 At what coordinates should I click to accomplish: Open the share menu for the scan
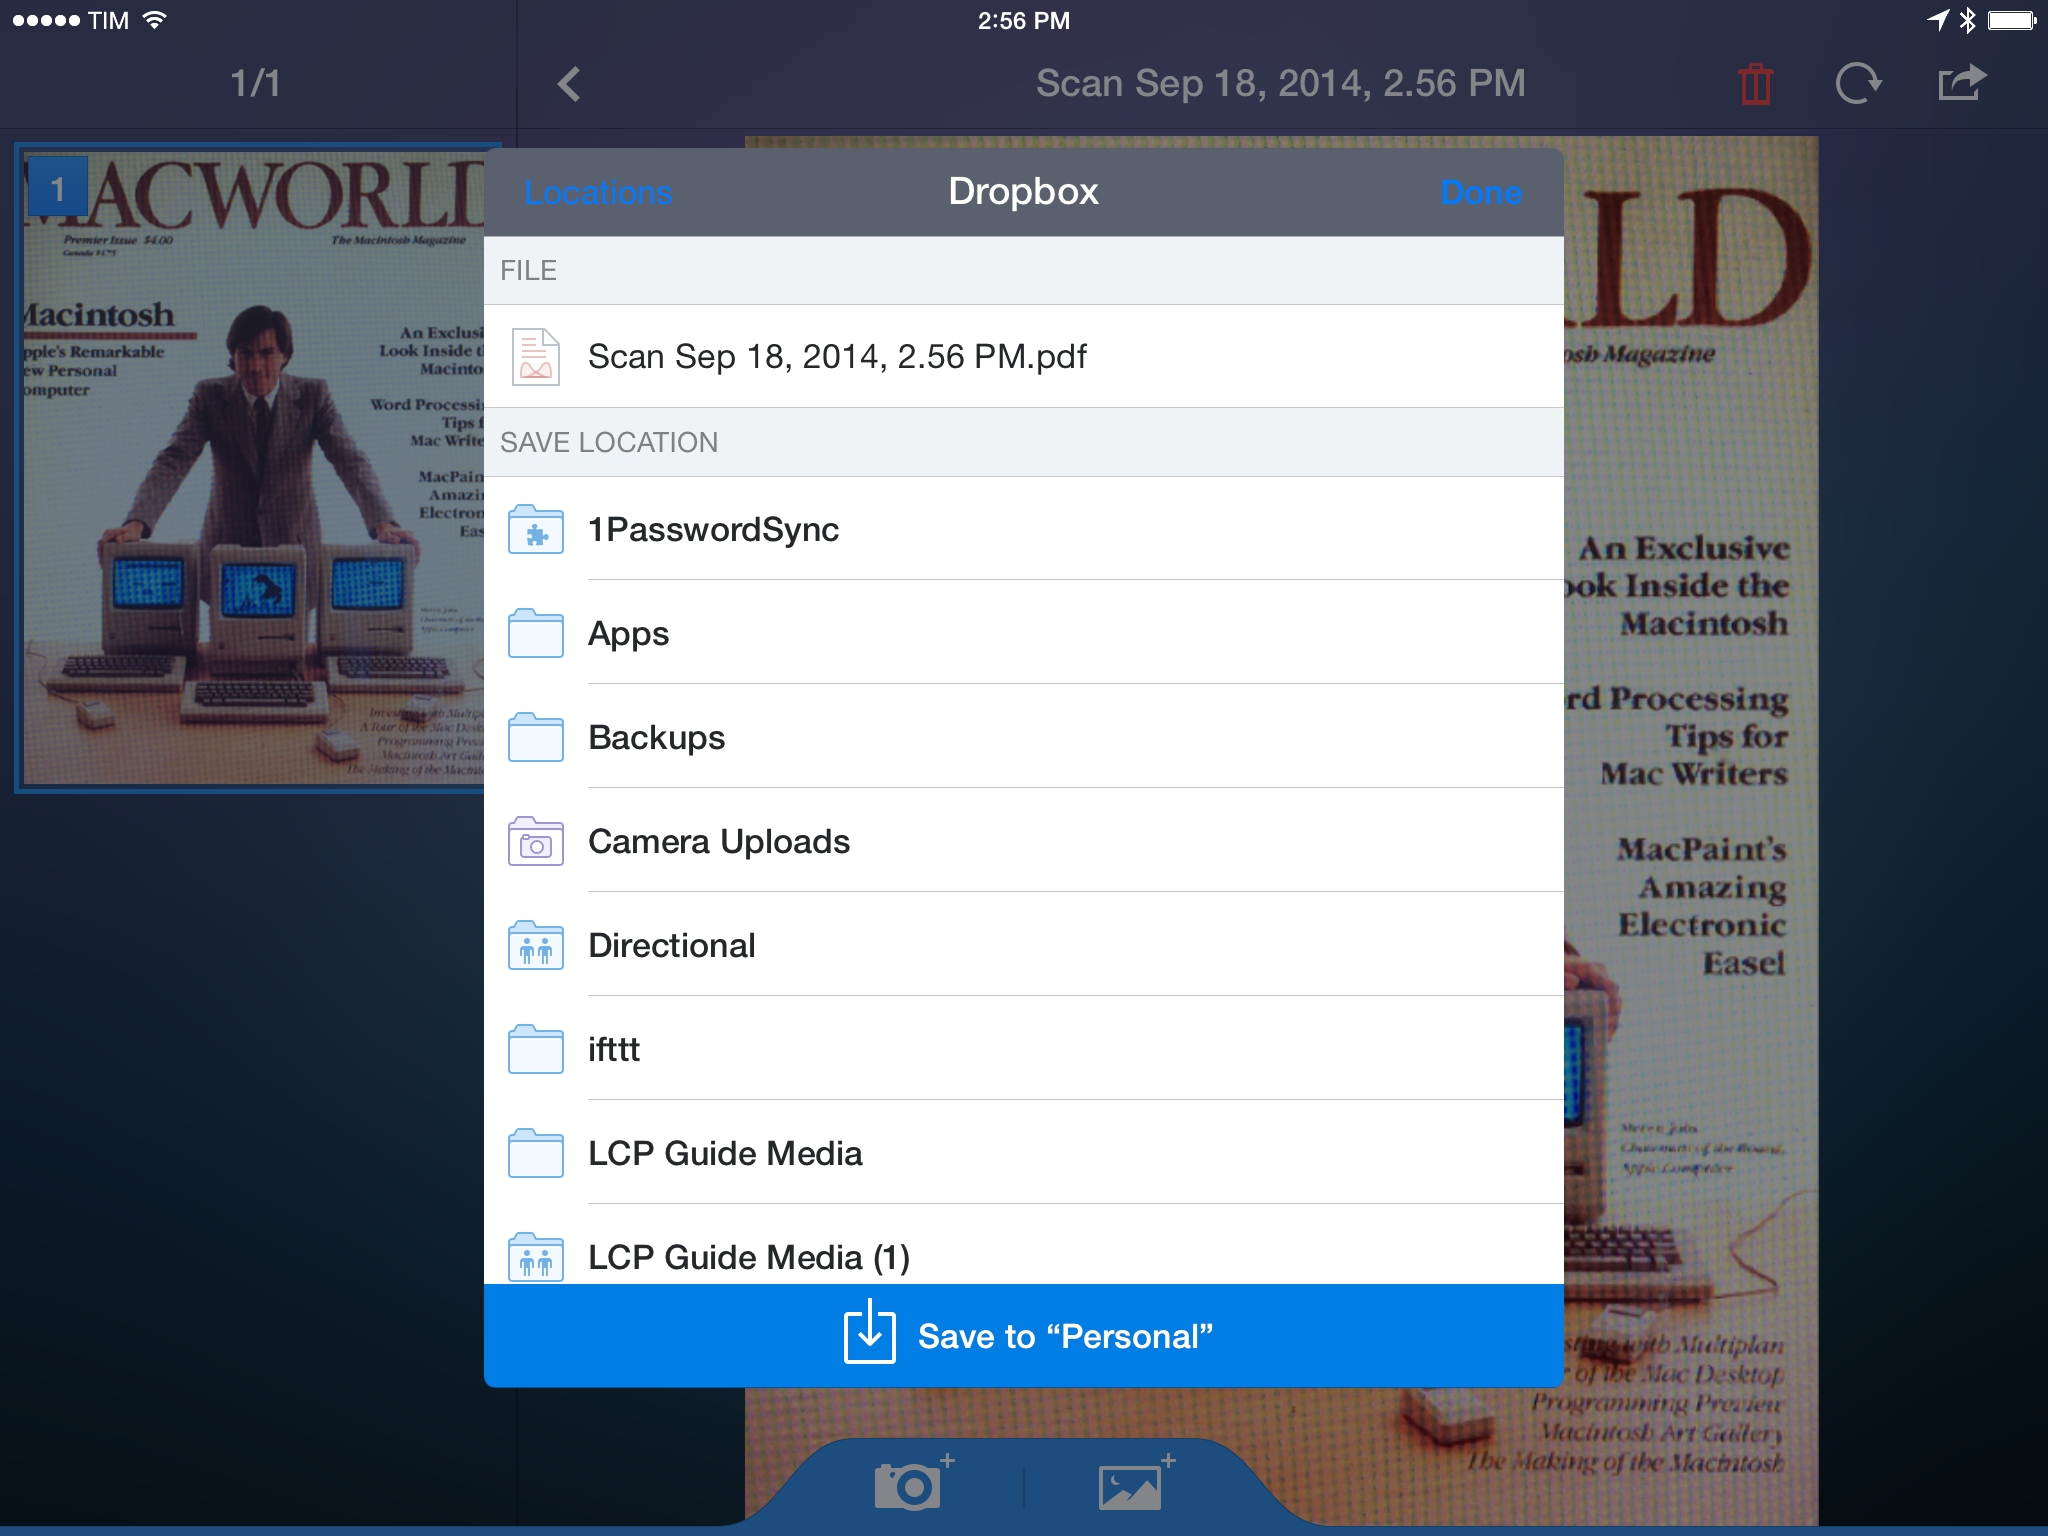tap(1961, 84)
